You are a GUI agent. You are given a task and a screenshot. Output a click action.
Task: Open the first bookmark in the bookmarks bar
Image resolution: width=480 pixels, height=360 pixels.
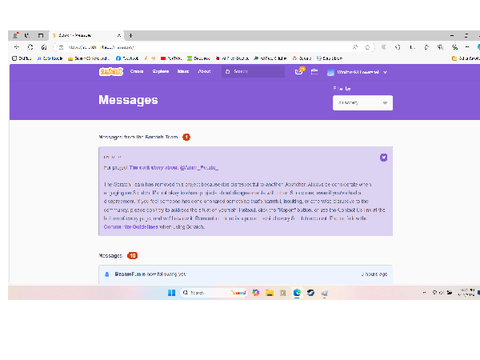[22, 58]
